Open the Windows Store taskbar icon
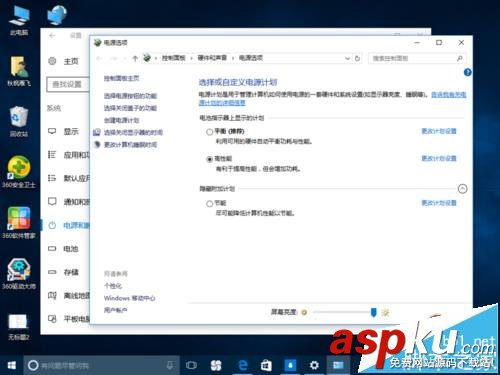Image resolution: width=500 pixels, height=375 pixels. point(266,366)
